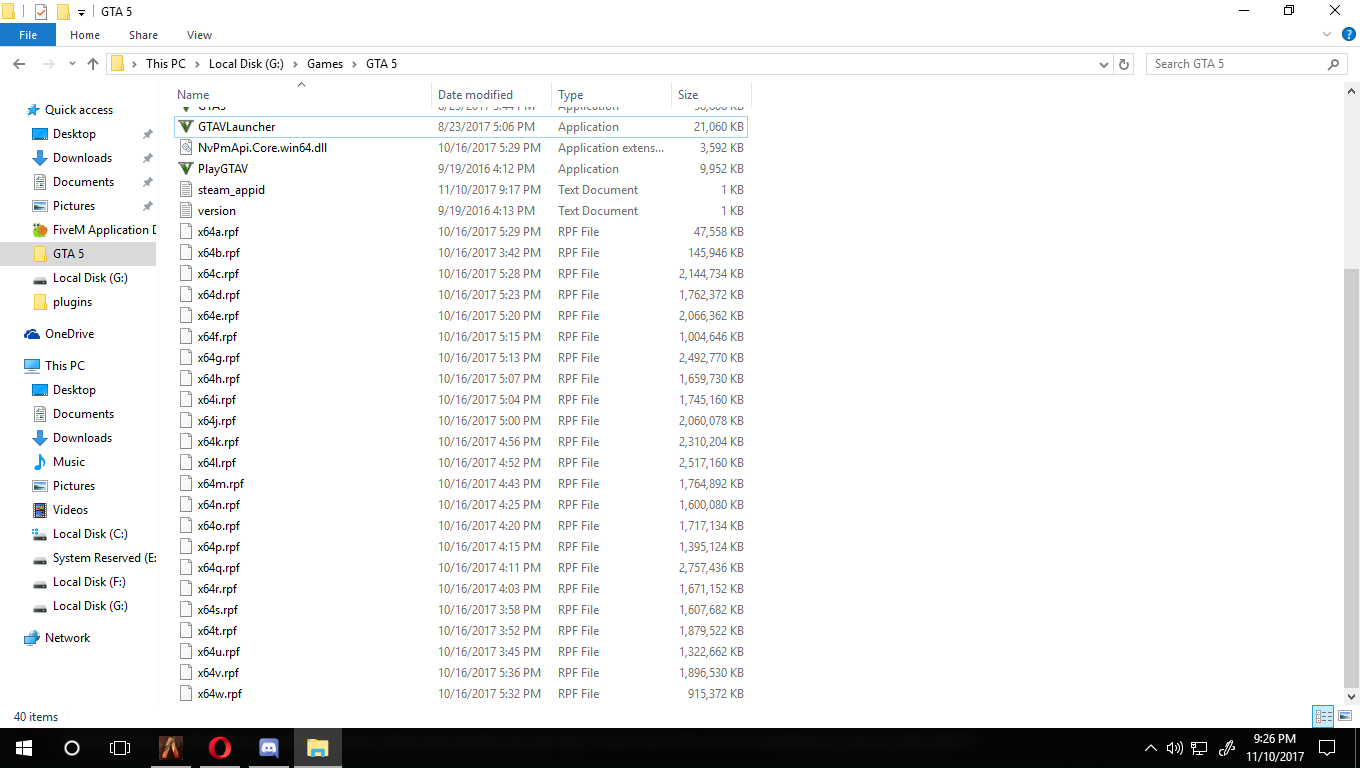Click the New folder icon in title bar
This screenshot has width=1360, height=768.
tap(63, 11)
